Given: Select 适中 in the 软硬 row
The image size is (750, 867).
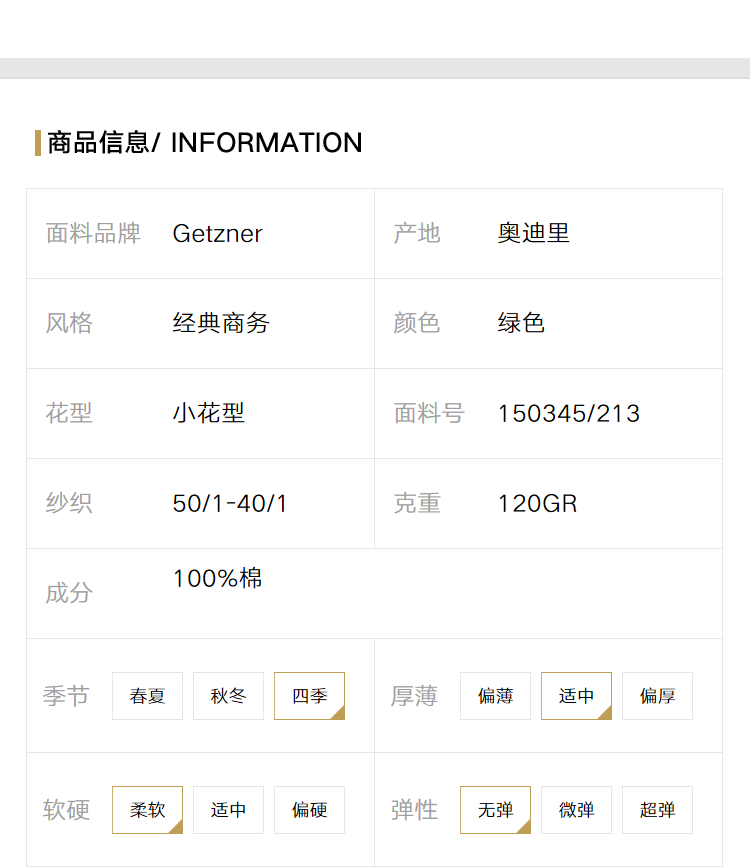Looking at the screenshot, I should tap(228, 809).
